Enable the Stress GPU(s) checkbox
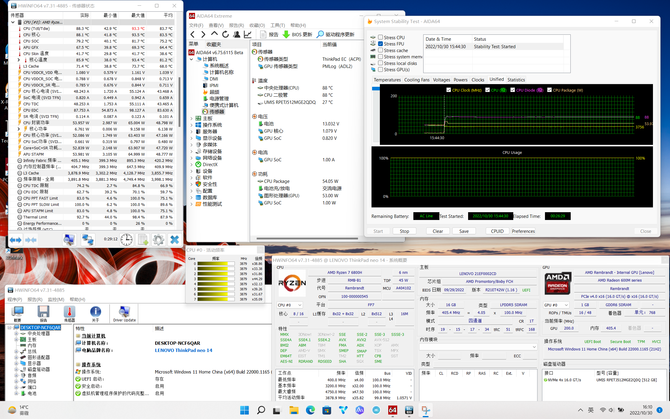Image resolution: width=670 pixels, height=419 pixels. (380, 70)
